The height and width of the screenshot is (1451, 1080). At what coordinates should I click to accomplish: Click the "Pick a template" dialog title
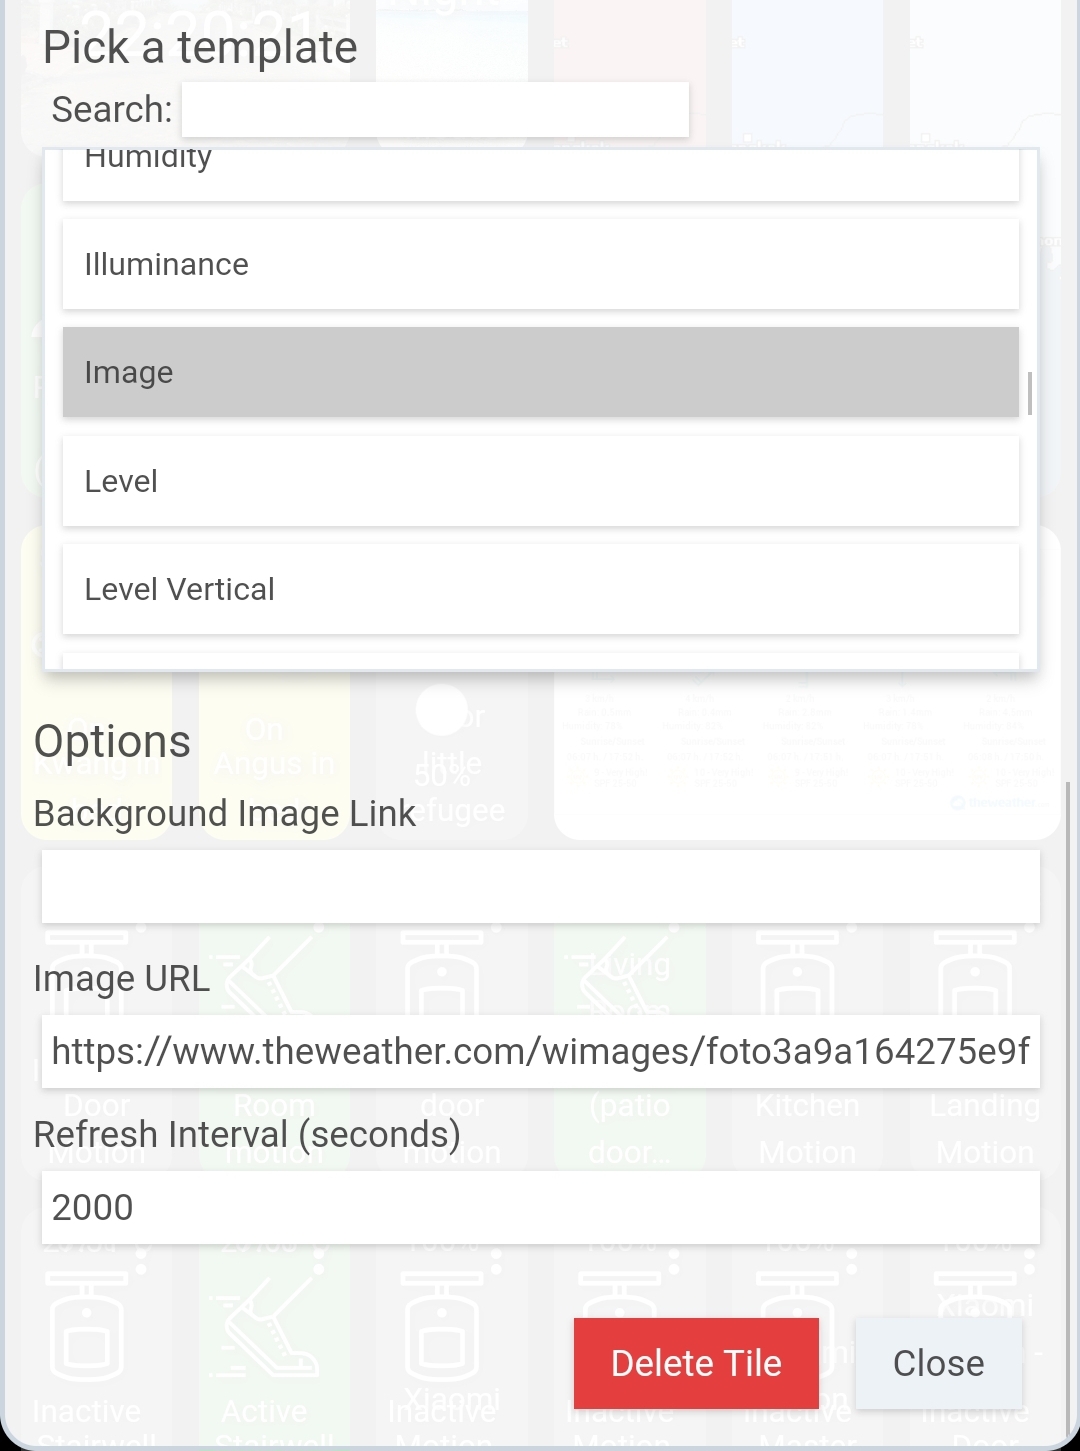(x=200, y=47)
